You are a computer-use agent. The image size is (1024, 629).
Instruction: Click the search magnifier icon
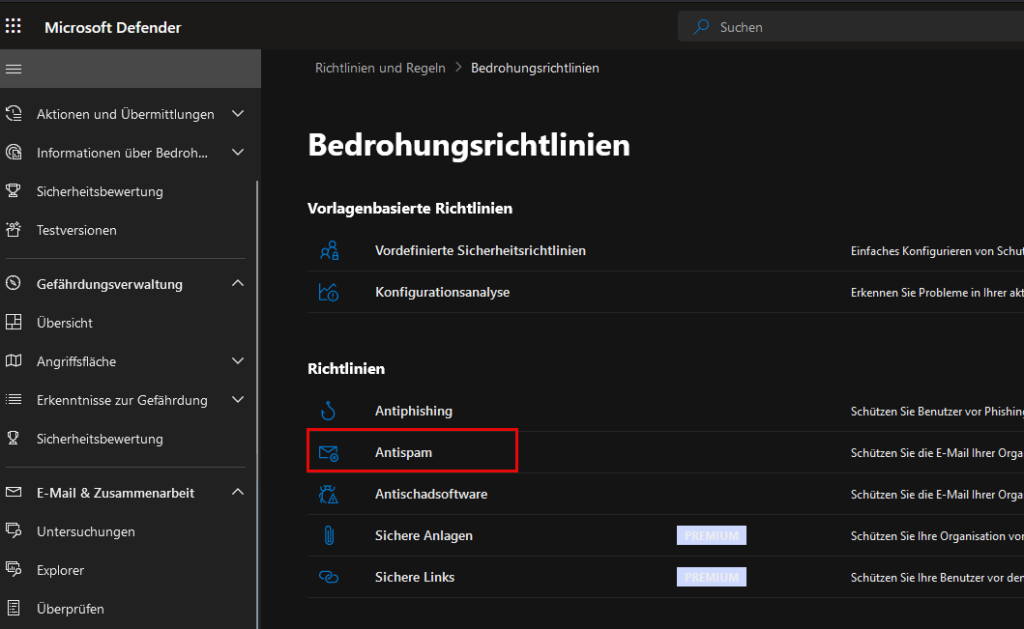[x=701, y=27]
